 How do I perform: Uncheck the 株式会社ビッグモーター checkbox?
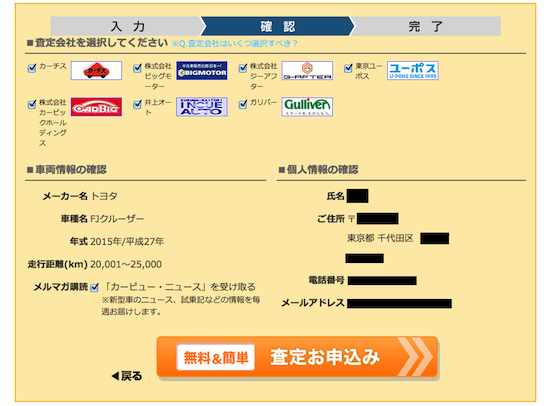click(x=138, y=68)
